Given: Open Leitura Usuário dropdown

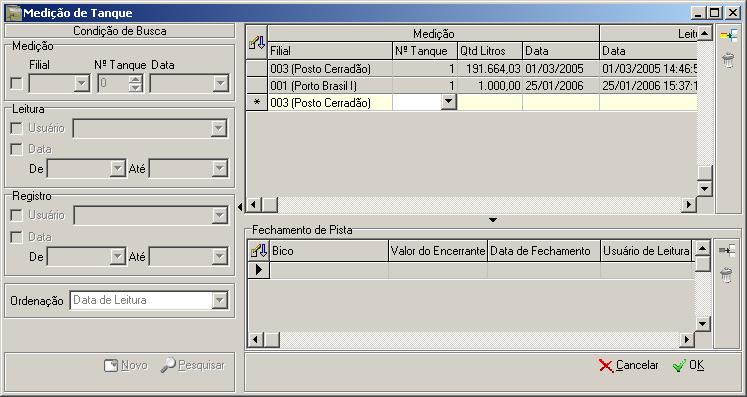Looking at the screenshot, I should (x=219, y=128).
